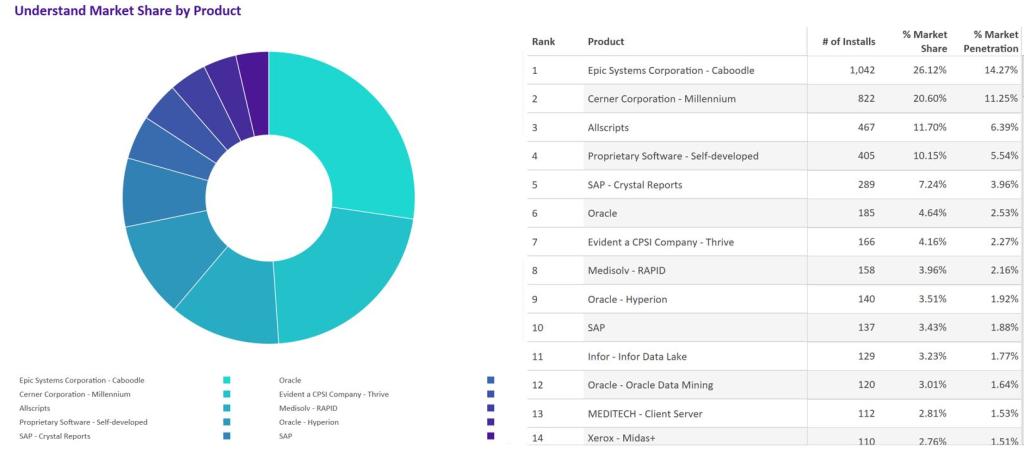Sort by % Market Share column header
This screenshot has width=1024, height=459.
[925, 41]
